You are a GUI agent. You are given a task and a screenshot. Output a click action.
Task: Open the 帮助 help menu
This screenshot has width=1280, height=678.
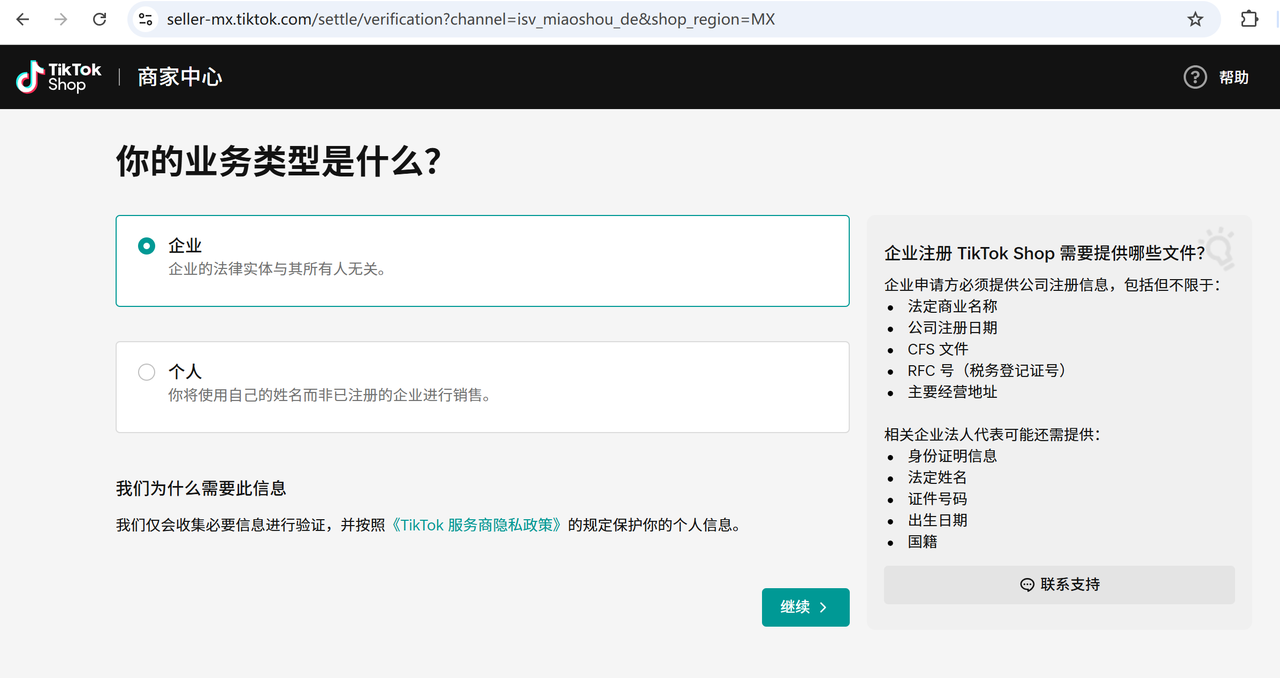[x=1233, y=77]
